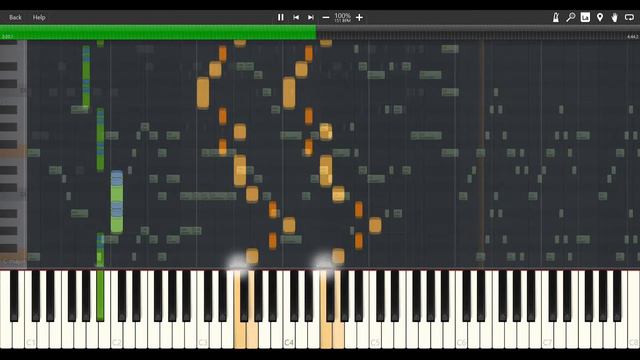Viewport: 640px width, 360px height.
Task: Play the C2 white piano key
Action: click(117, 335)
